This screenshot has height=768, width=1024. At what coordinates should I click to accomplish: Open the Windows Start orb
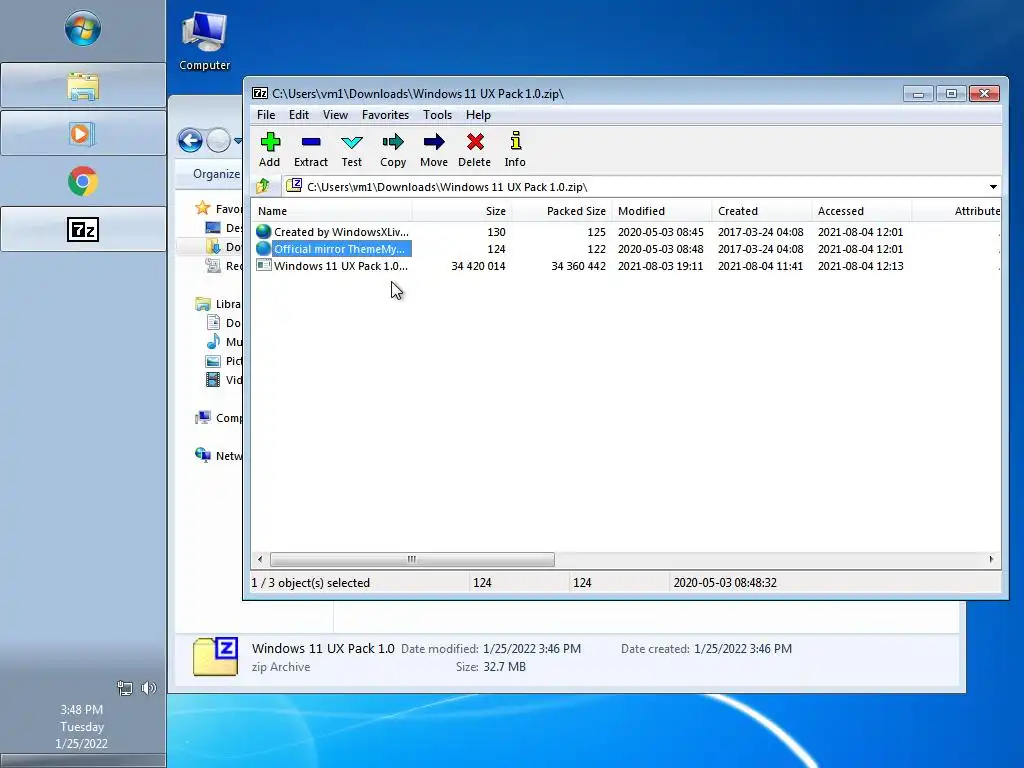pos(83,29)
